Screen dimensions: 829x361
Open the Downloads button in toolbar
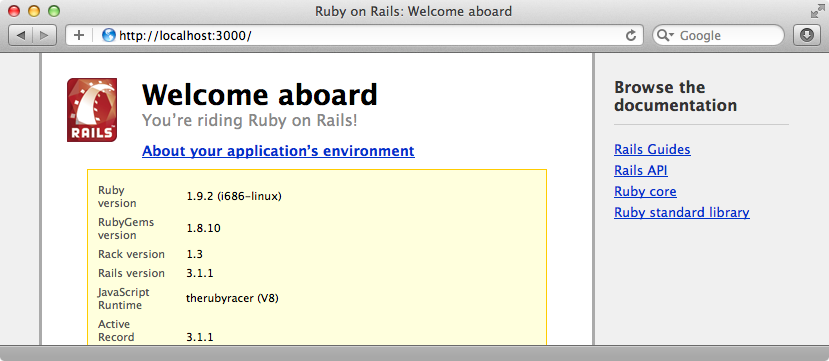(x=807, y=35)
